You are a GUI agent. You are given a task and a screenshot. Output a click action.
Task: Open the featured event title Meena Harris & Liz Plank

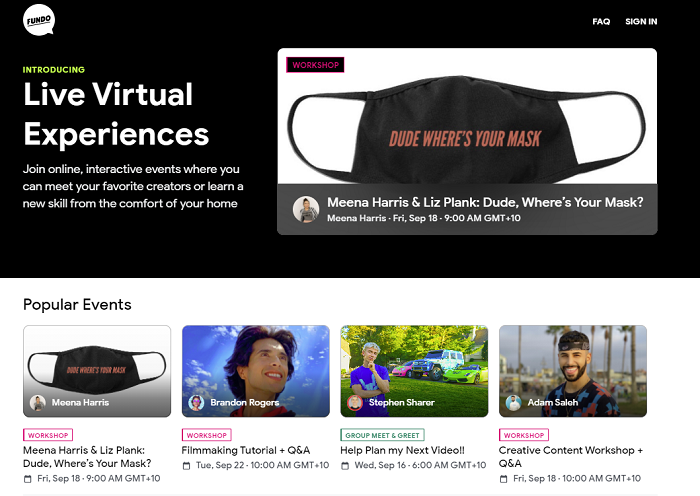485,202
